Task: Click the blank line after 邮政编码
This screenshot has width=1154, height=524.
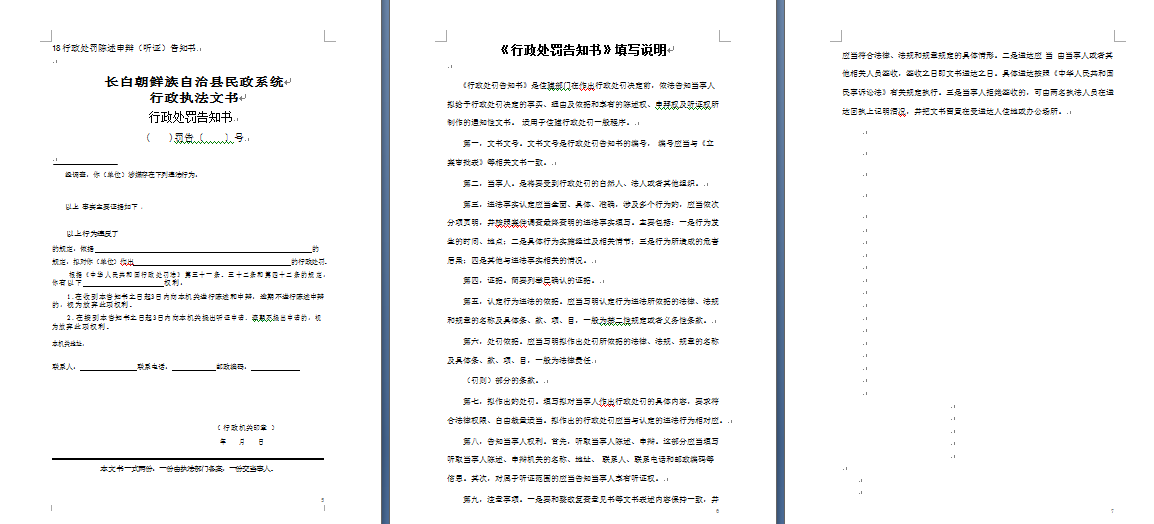Action: [x=275, y=367]
